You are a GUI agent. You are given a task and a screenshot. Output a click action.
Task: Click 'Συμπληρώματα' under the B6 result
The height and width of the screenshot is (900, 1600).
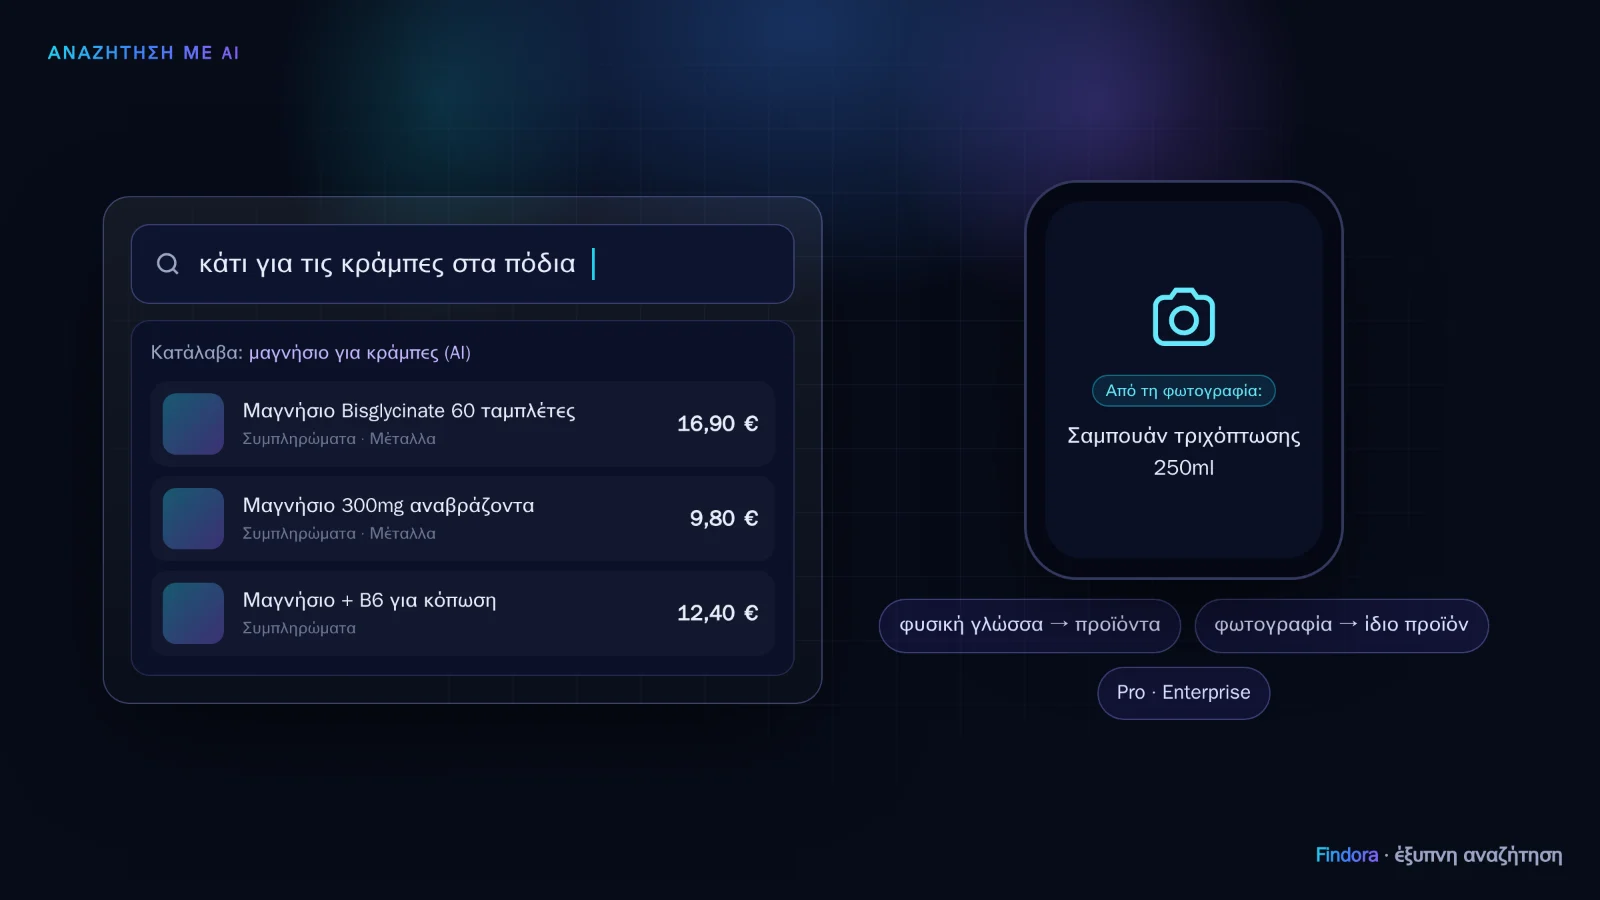coord(299,629)
